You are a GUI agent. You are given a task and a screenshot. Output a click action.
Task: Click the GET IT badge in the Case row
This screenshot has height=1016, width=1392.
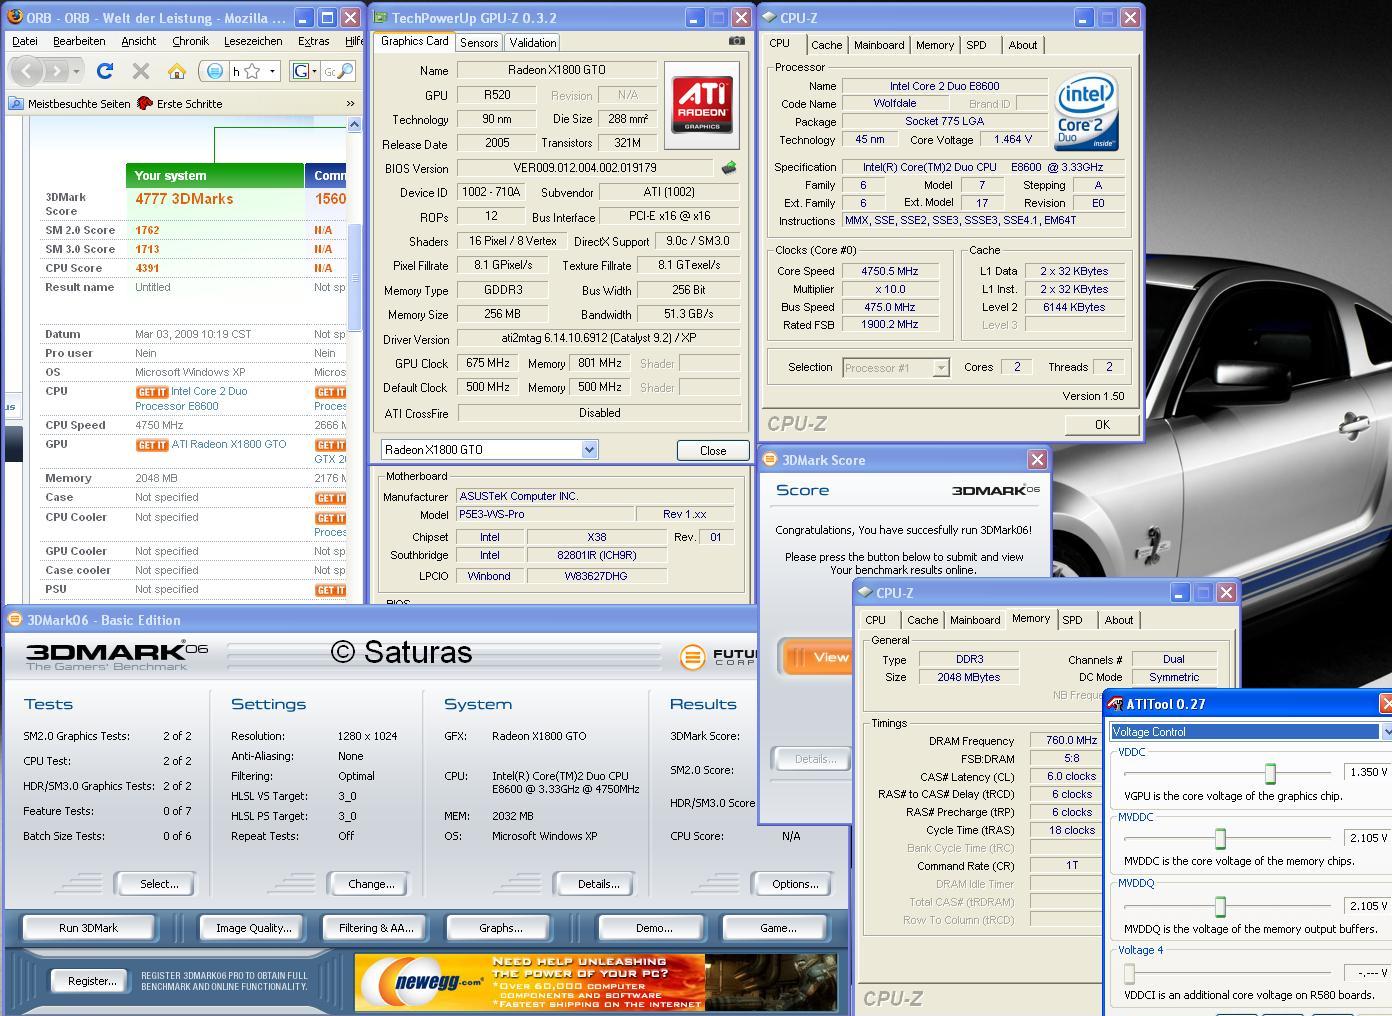point(330,498)
